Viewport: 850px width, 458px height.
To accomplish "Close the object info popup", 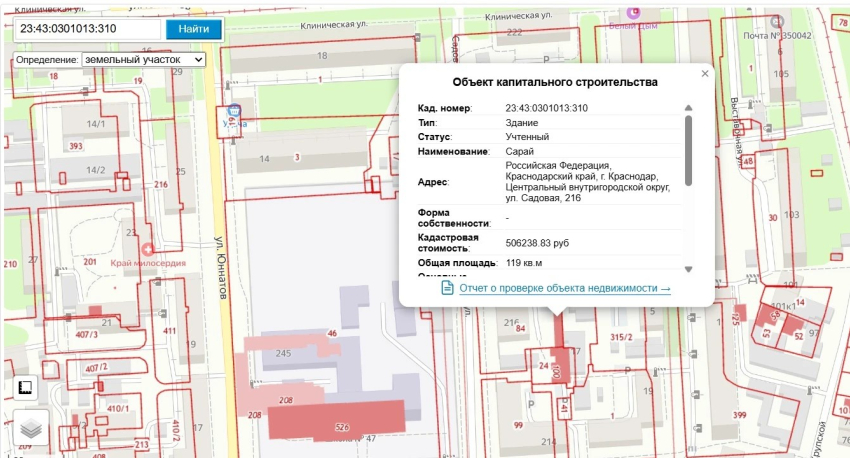I will pyautogui.click(x=705, y=74).
